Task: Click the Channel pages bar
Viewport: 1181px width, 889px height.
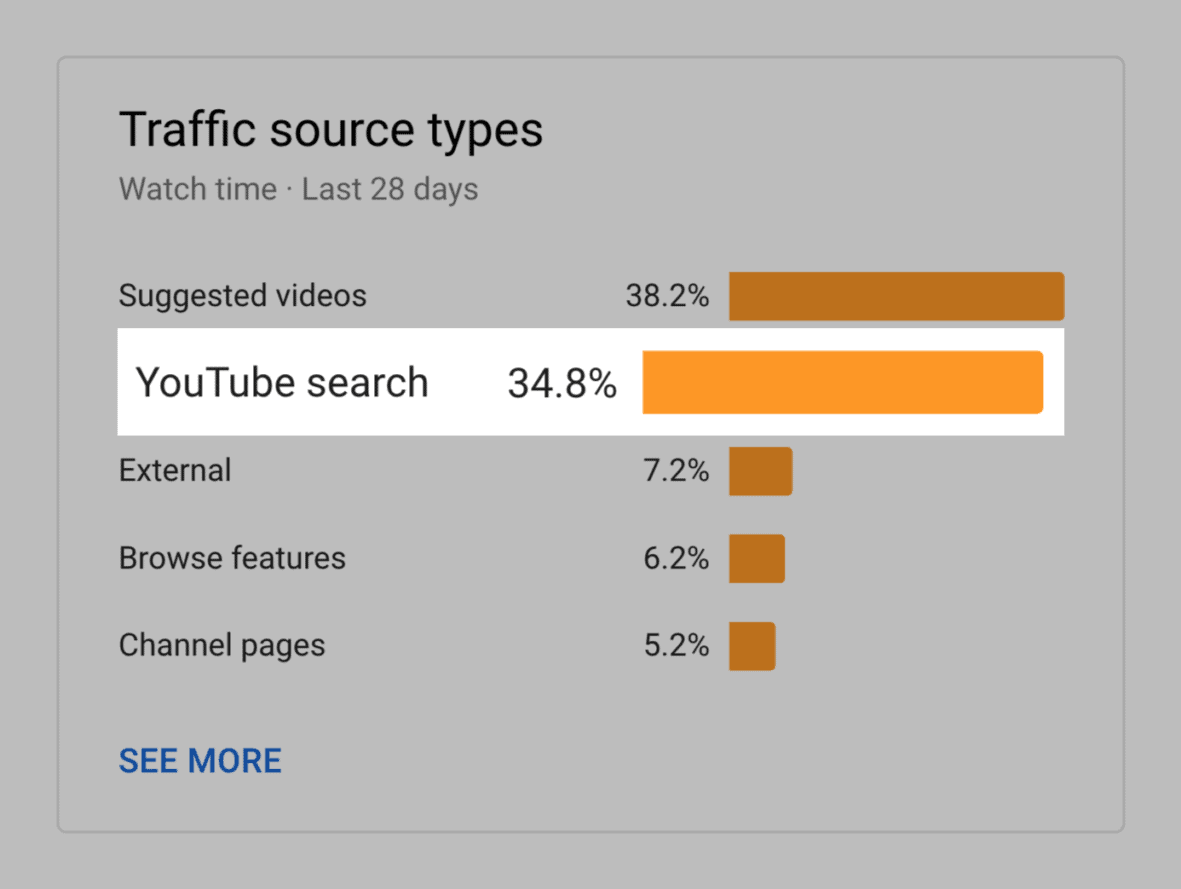Action: [752, 645]
